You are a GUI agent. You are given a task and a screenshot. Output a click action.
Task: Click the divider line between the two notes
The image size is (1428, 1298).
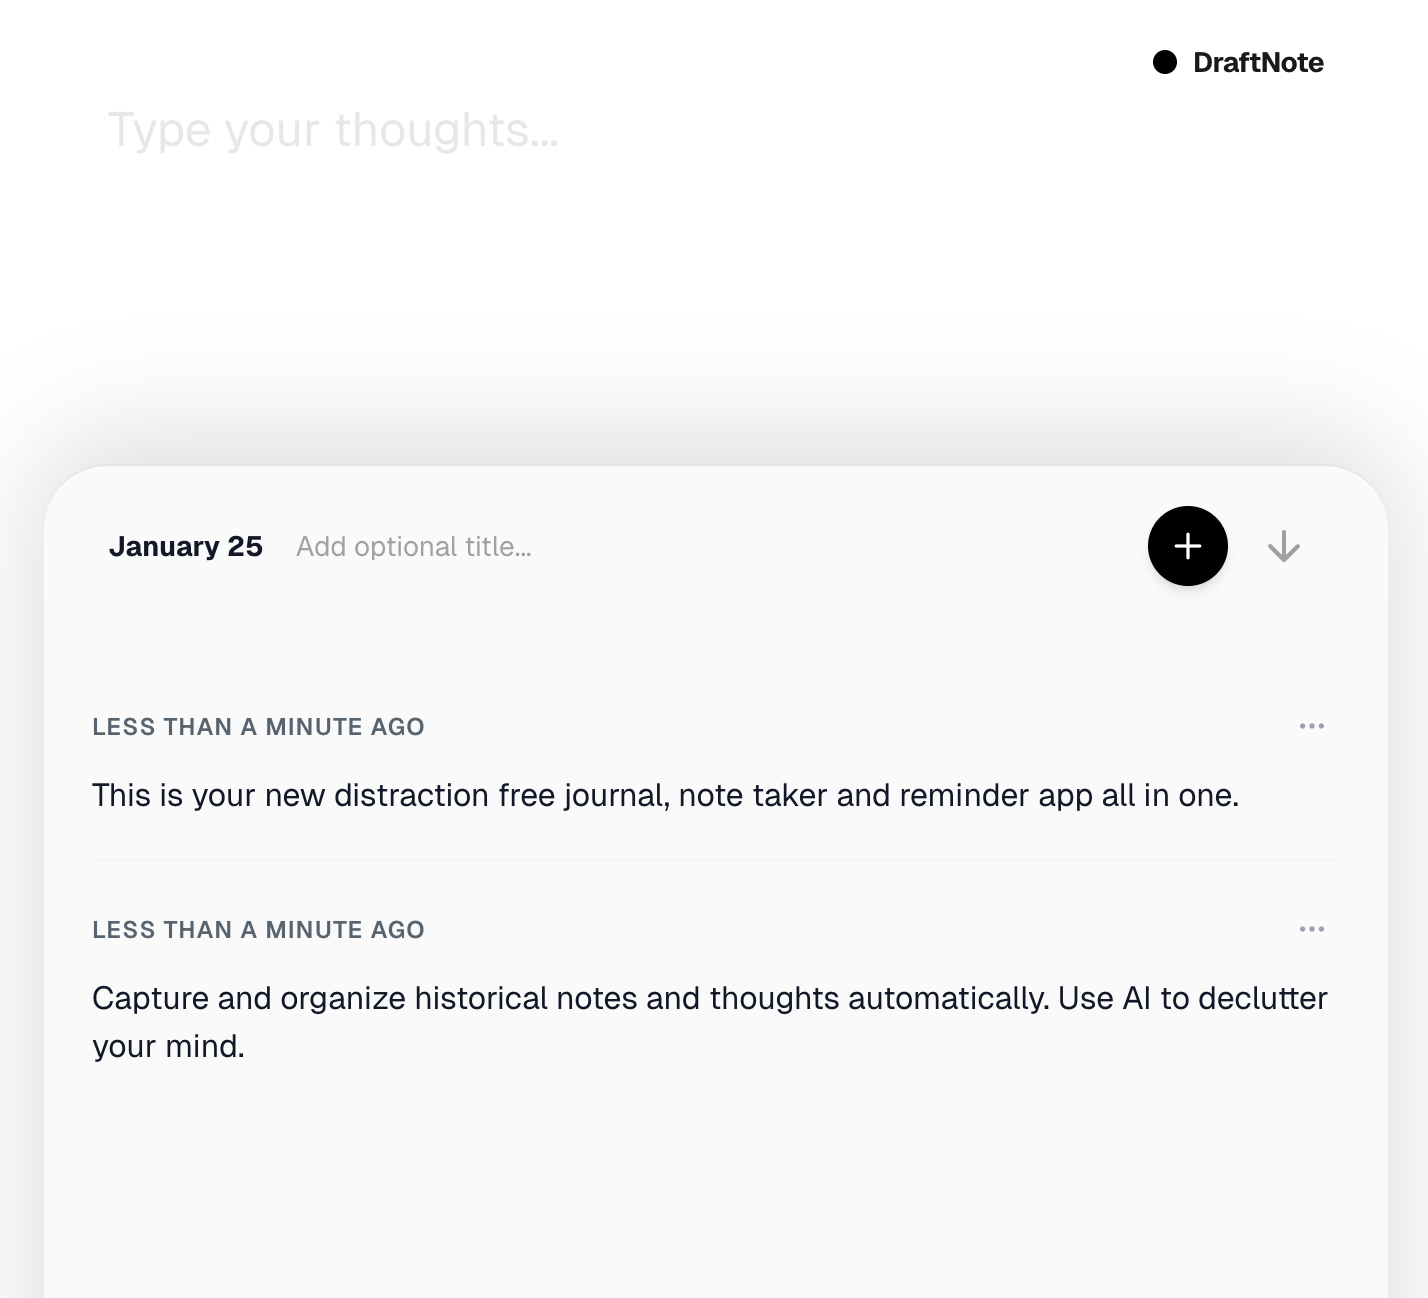coord(715,860)
